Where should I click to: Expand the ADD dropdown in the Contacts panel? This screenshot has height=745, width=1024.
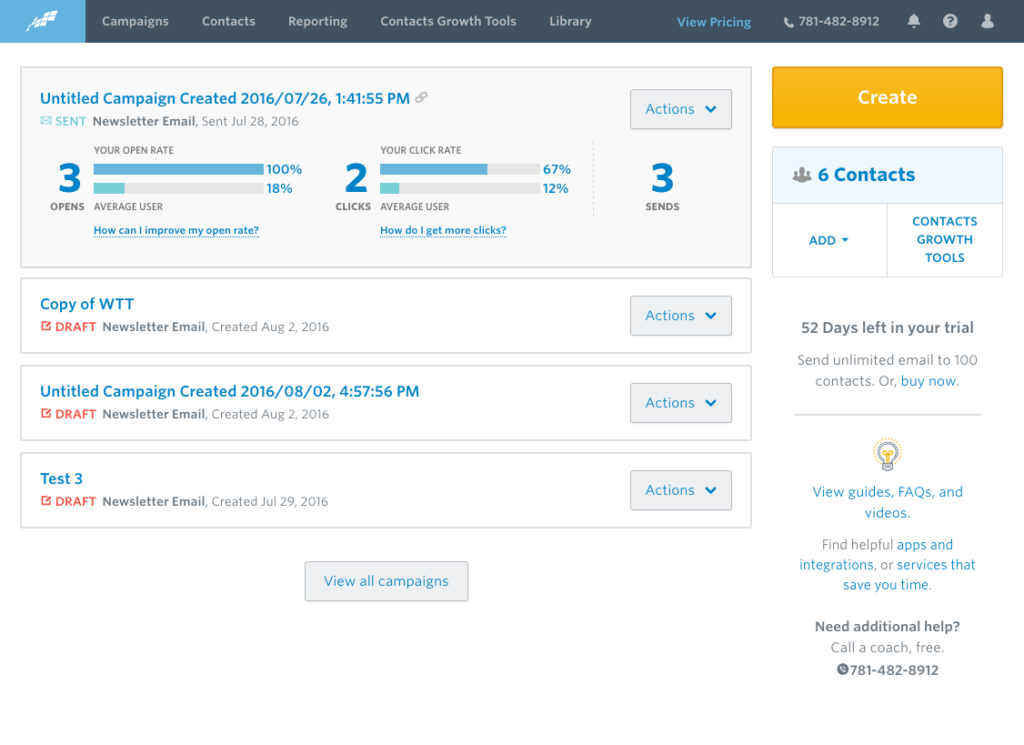point(829,240)
